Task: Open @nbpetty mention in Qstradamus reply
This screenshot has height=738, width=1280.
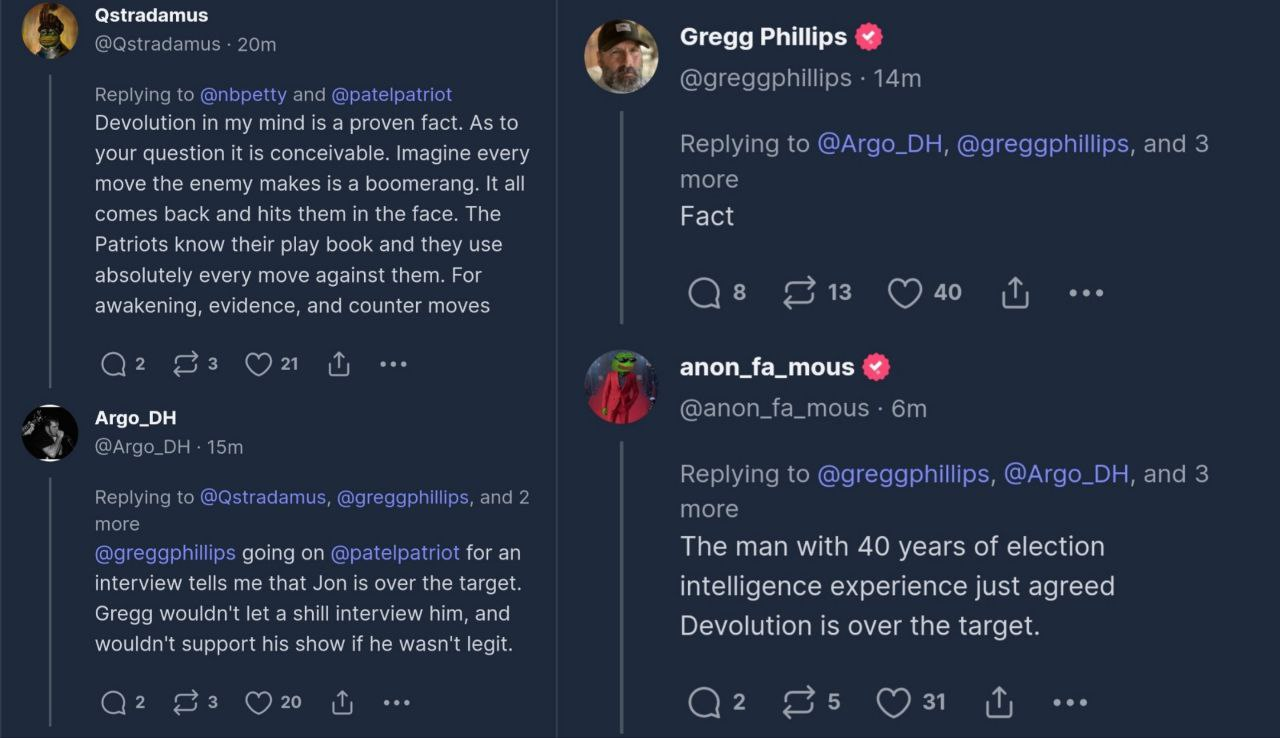Action: [243, 94]
